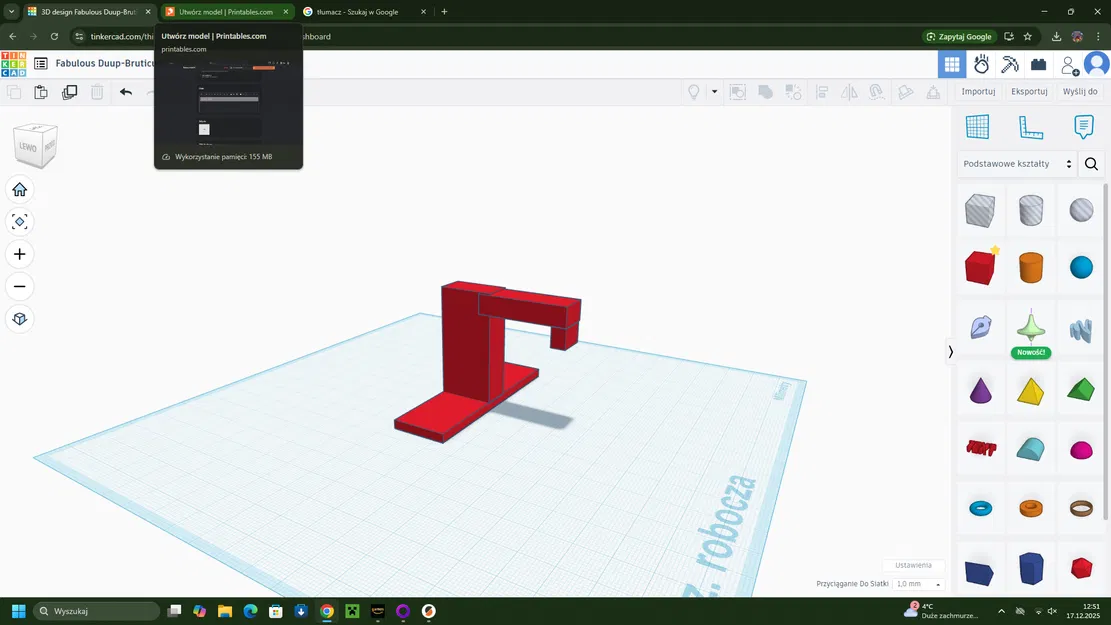Click the greyed-out Copy icon
1111x625 pixels.
13,92
